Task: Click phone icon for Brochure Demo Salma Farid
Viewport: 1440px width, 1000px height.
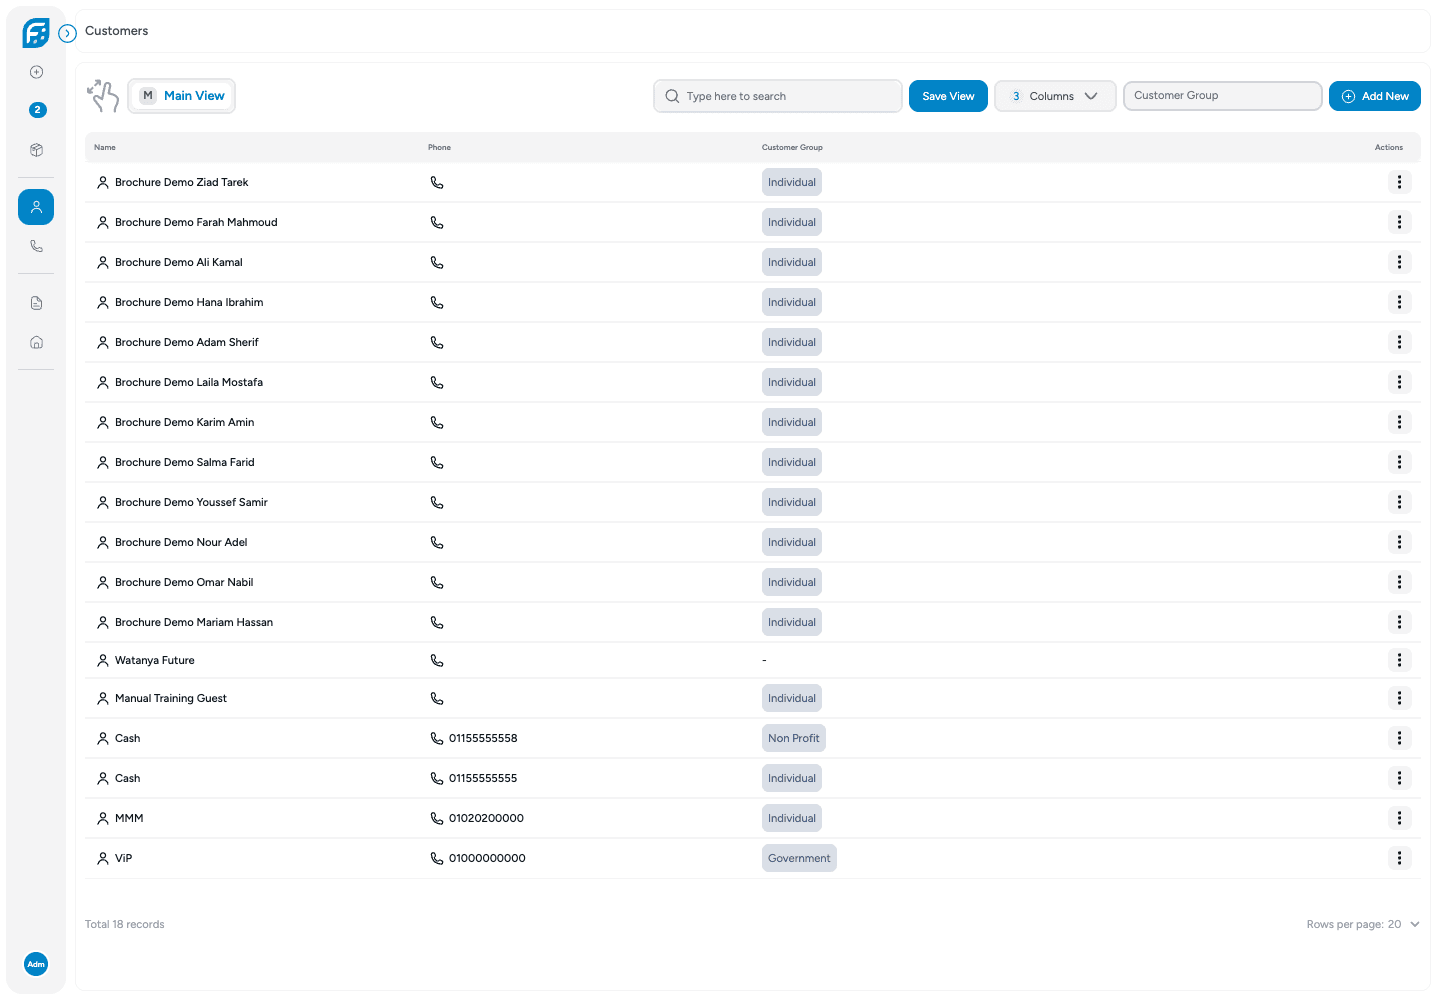Action: coord(437,462)
